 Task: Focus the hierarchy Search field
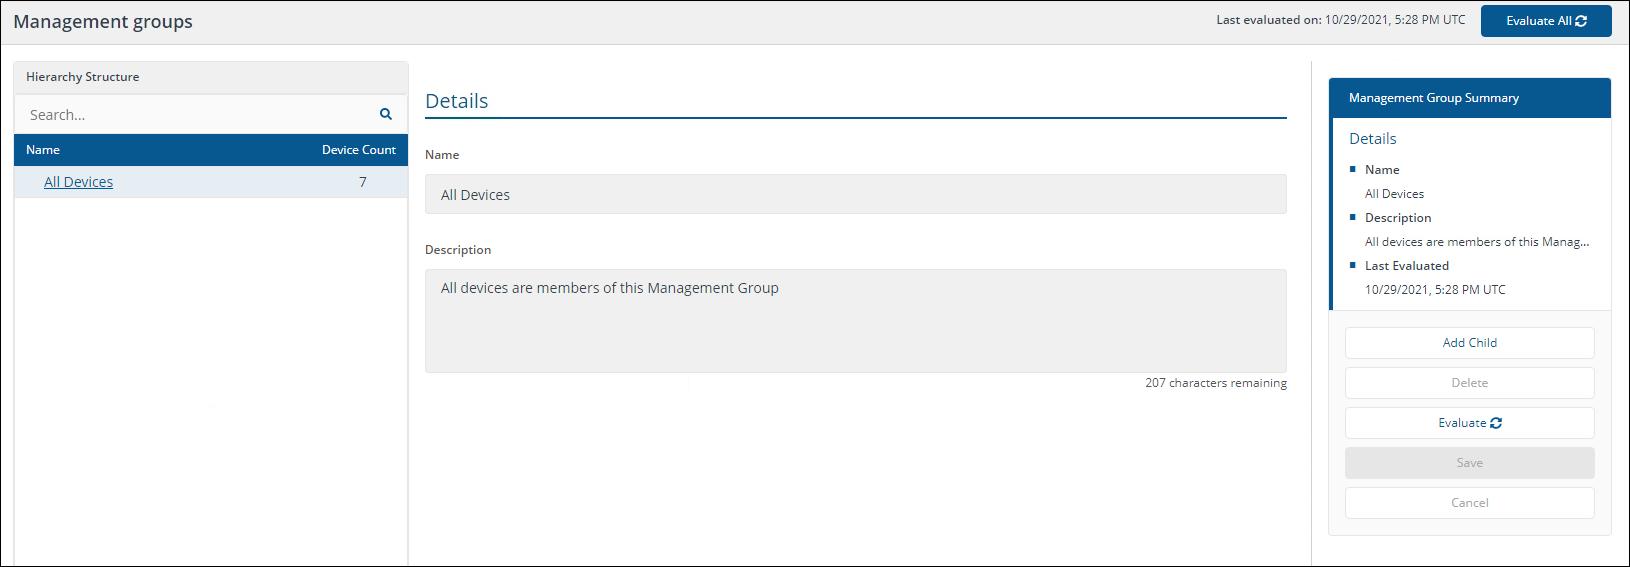pos(195,115)
